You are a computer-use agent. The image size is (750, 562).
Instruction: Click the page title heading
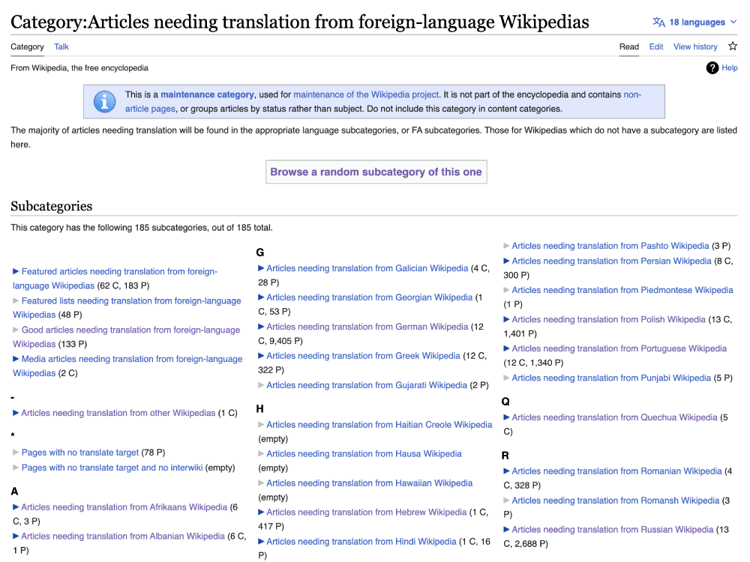point(300,22)
